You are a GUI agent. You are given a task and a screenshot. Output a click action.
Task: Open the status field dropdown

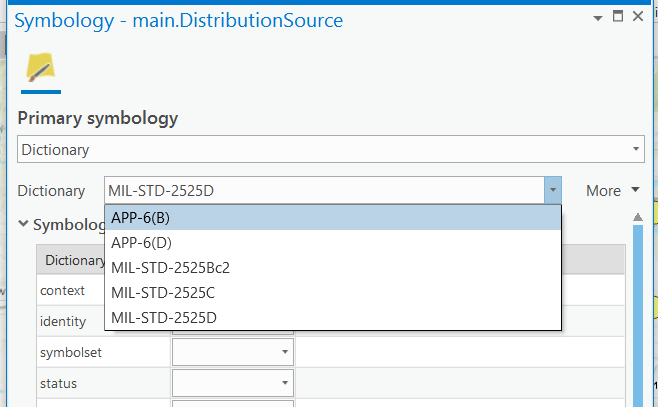point(233,383)
